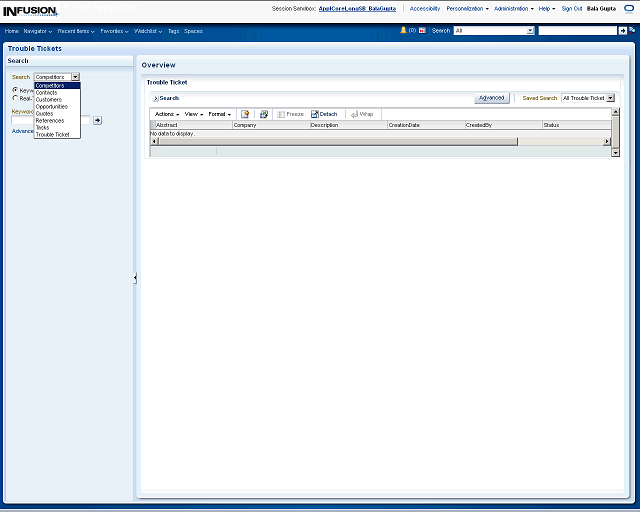Click the INFUSION logo
Image resolution: width=640 pixels, height=512 pixels.
pyautogui.click(x=31, y=11)
